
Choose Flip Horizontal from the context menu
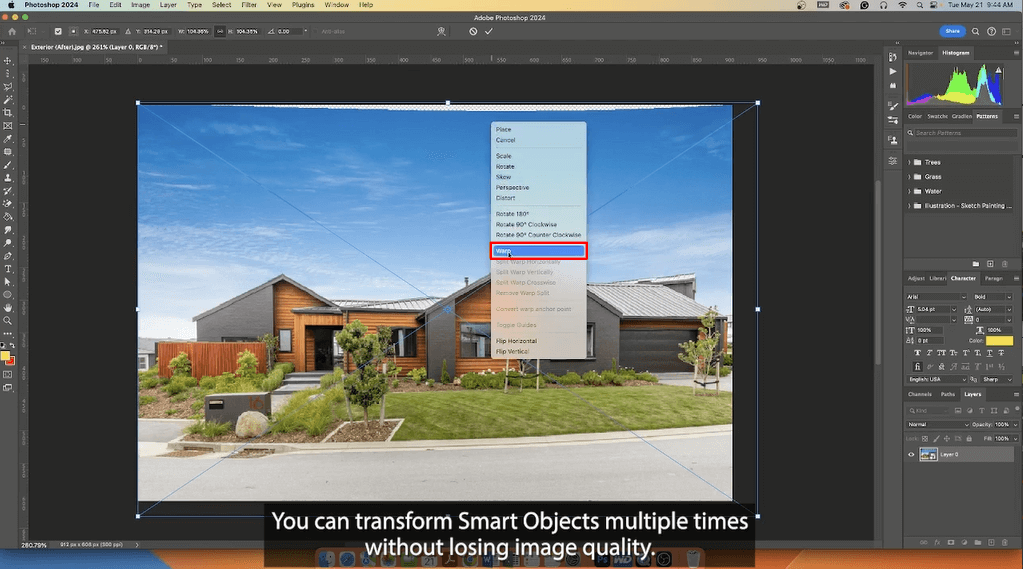(516, 341)
